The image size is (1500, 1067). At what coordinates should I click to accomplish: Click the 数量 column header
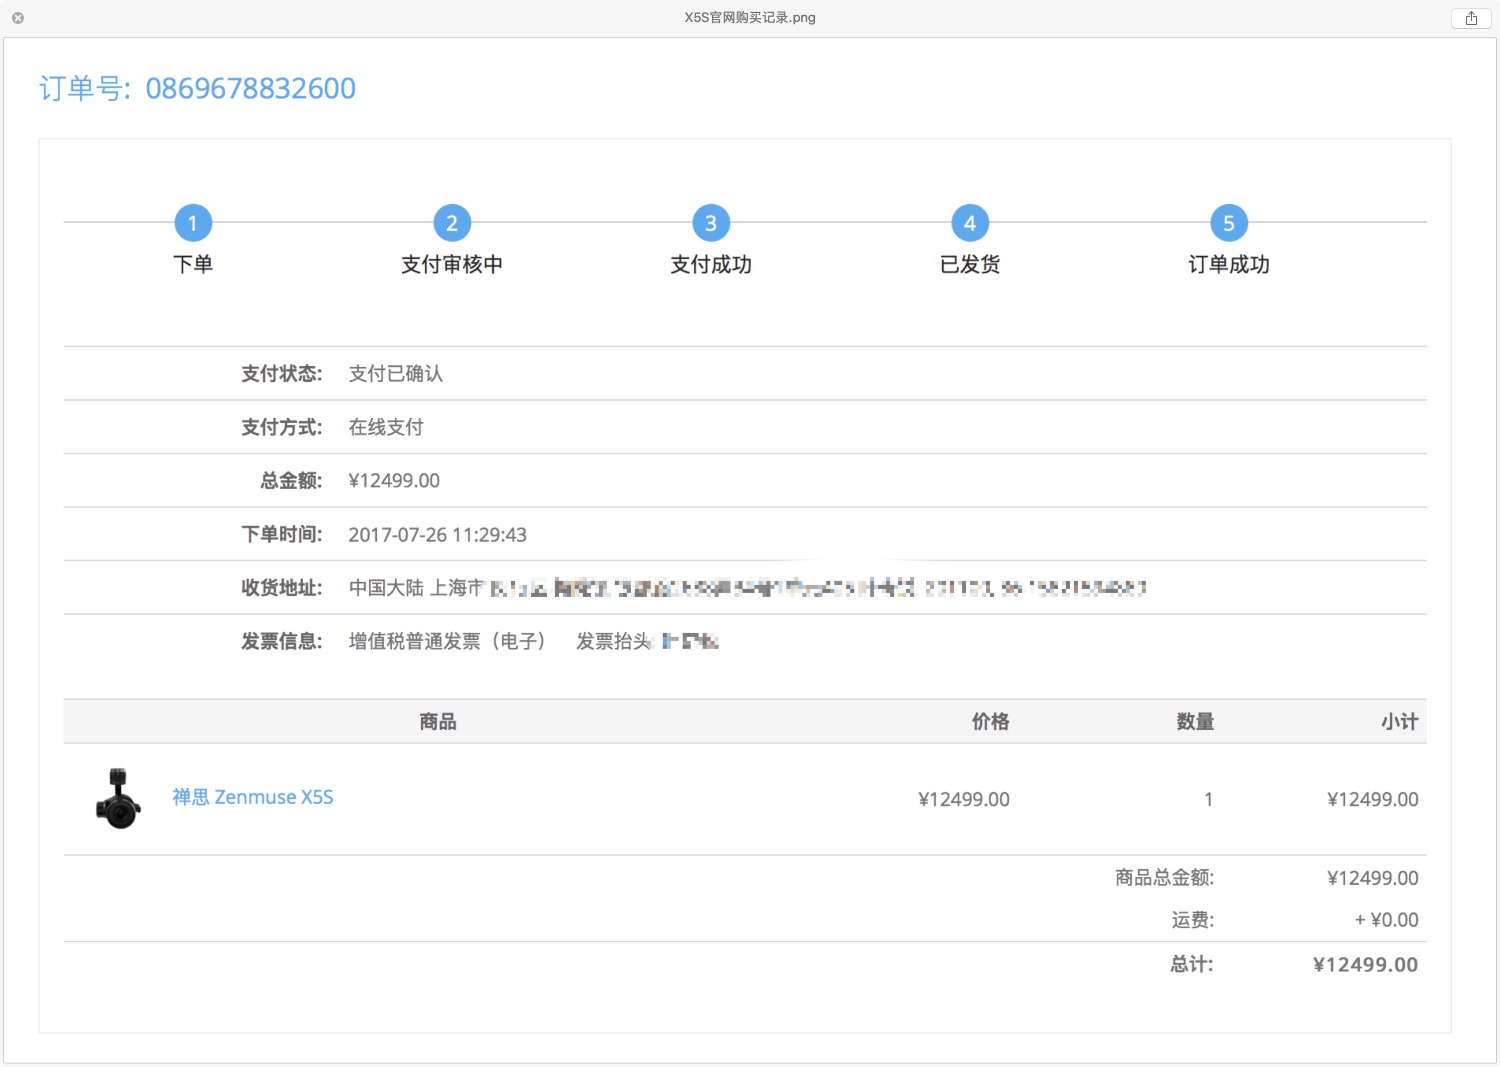pyautogui.click(x=1195, y=722)
